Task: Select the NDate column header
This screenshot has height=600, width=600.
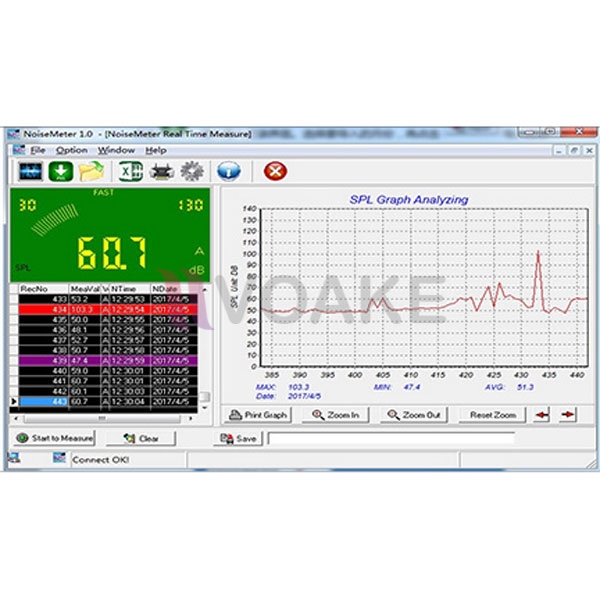Action: click(174, 289)
